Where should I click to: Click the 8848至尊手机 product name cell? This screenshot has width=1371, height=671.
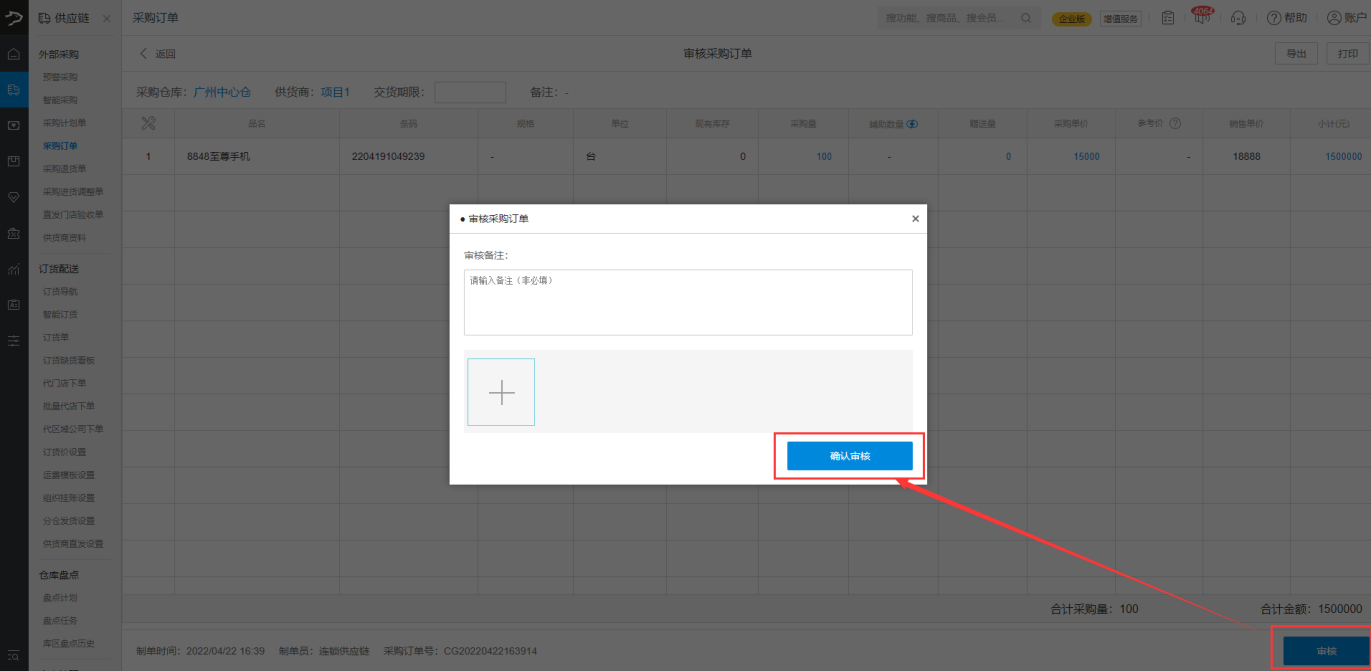click(220, 157)
